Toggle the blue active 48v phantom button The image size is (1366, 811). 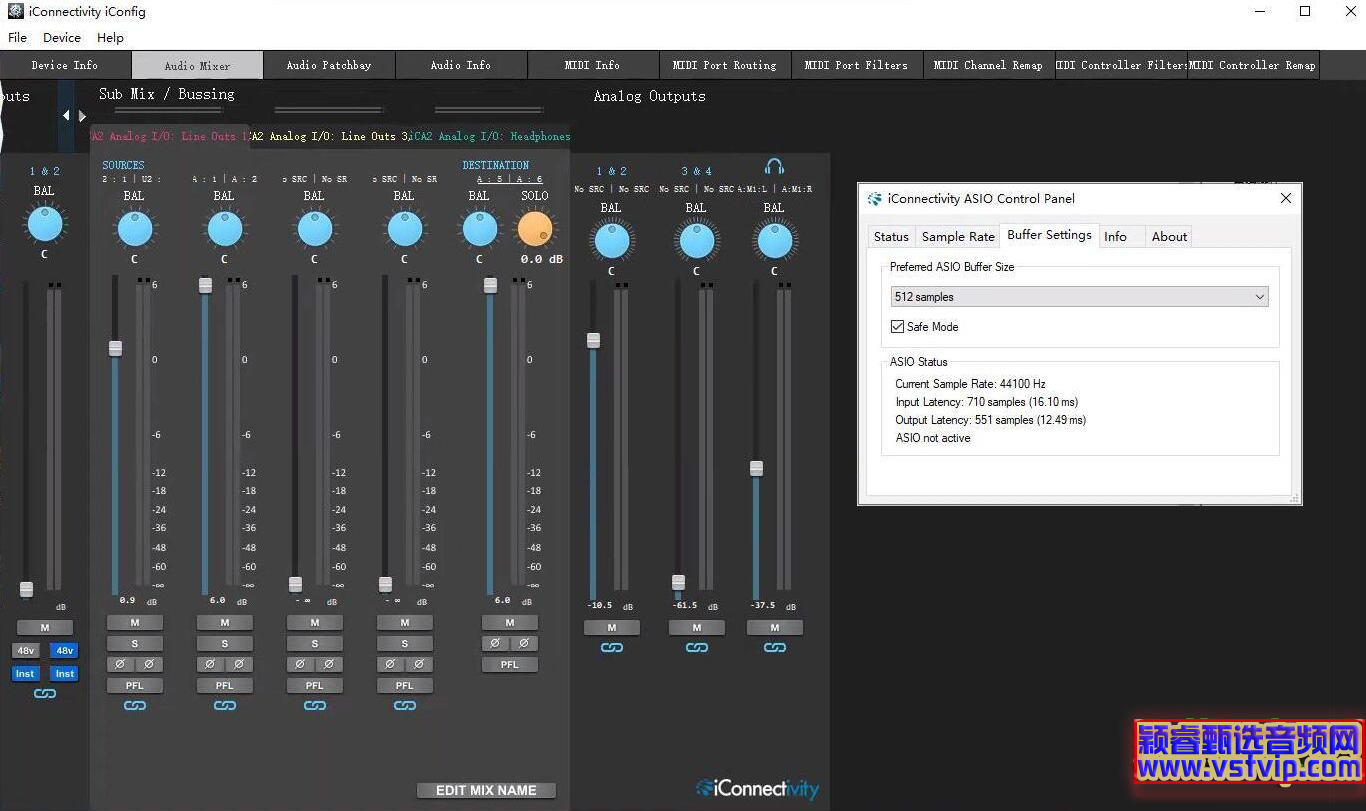[65, 651]
